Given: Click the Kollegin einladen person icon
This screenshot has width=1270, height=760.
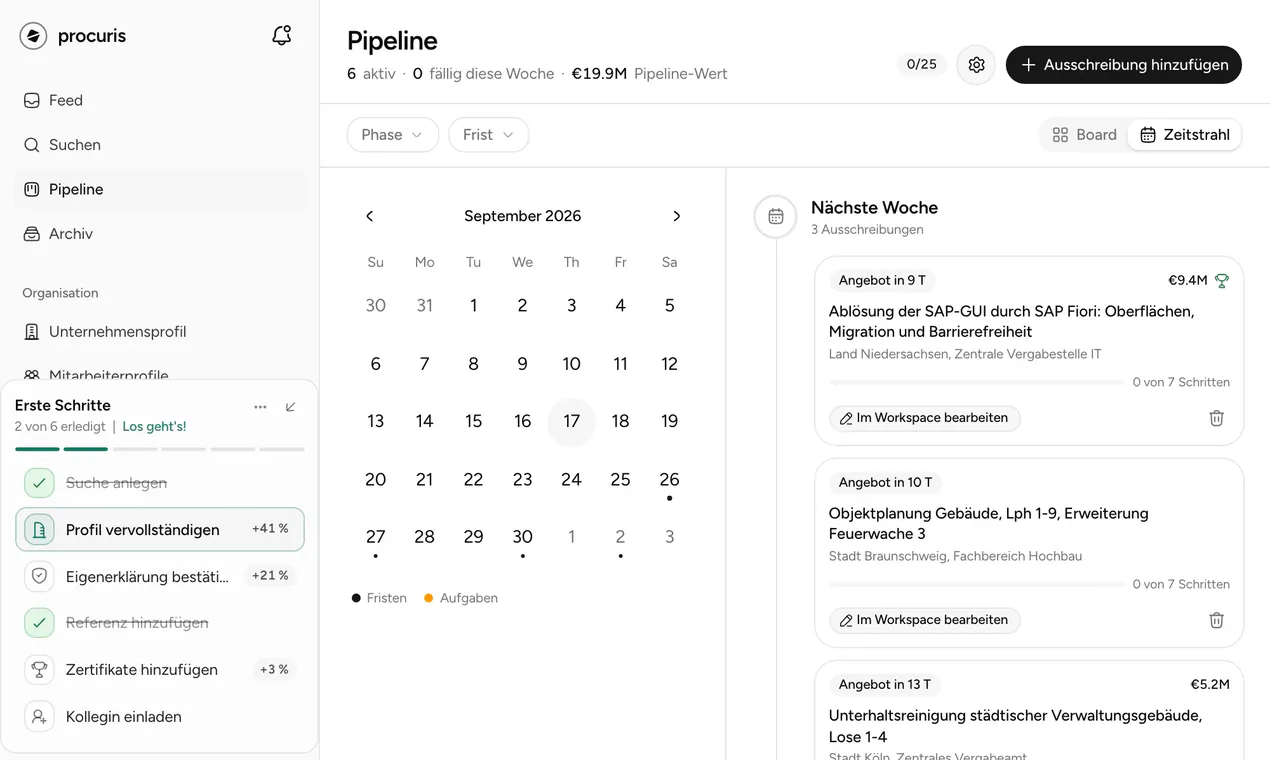Looking at the screenshot, I should tap(39, 717).
